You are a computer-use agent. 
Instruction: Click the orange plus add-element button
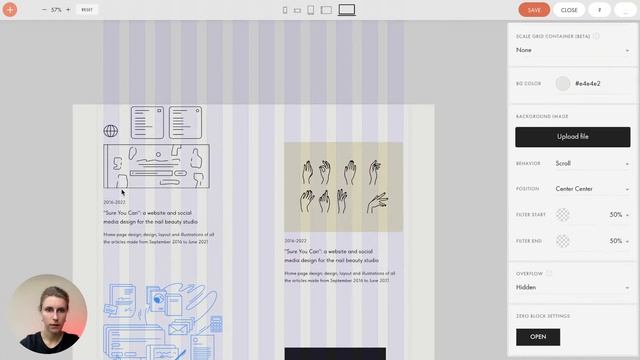(x=10, y=9)
